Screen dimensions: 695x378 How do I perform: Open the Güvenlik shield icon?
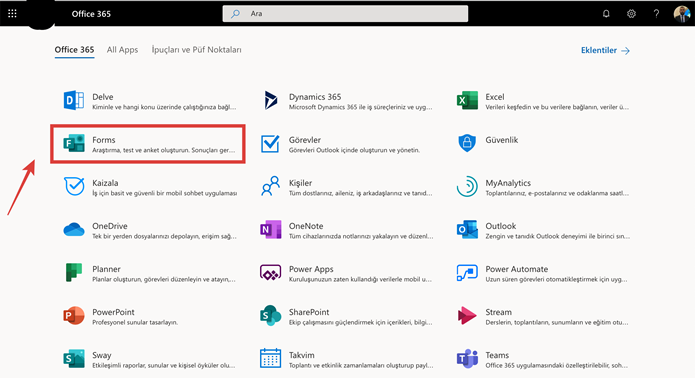(x=467, y=143)
